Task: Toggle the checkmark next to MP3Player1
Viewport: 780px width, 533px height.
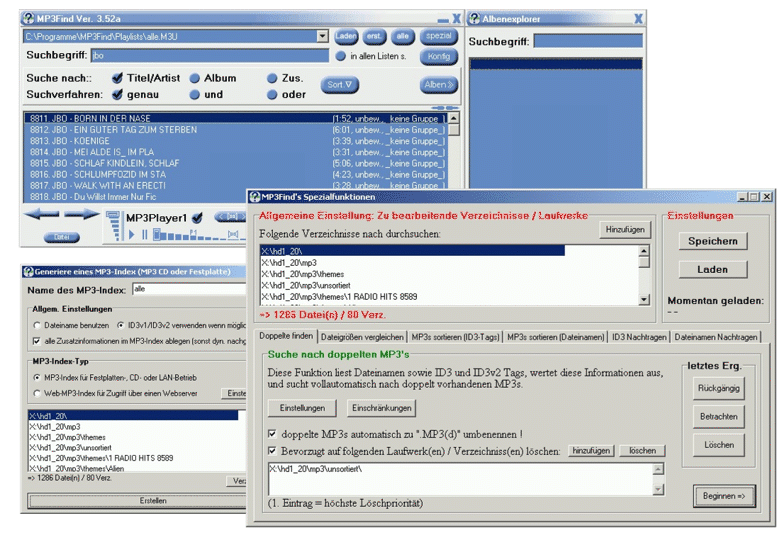Action: coord(197,218)
